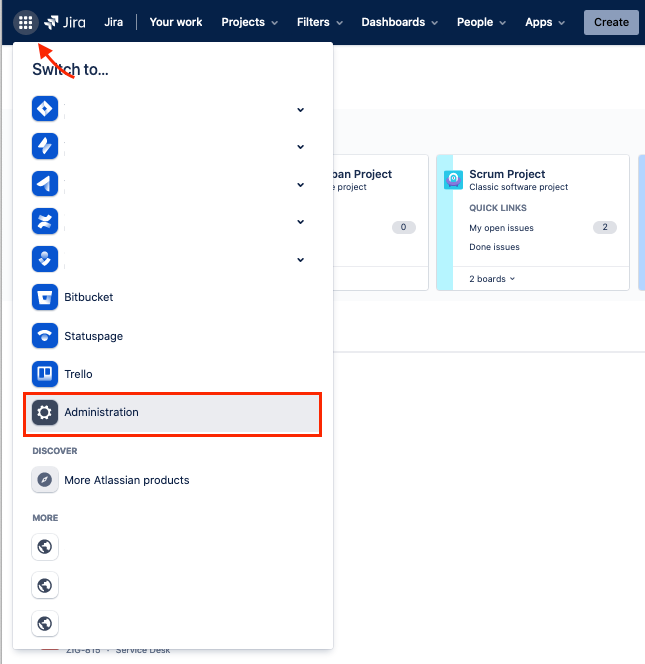Click the Classic software project subtitle
The height and width of the screenshot is (664, 645).
518,187
